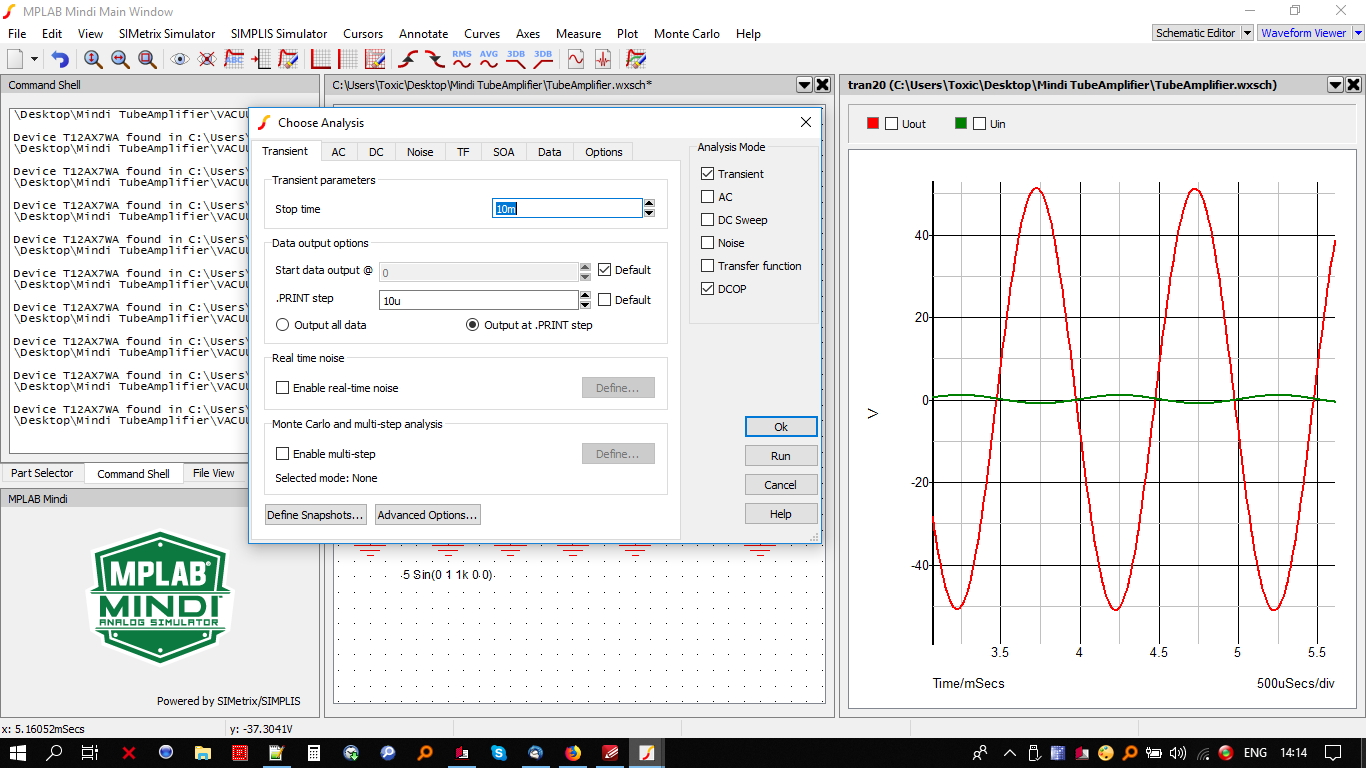Enable the AC analysis mode checkbox
Viewport: 1366px width, 768px height.
coord(708,197)
